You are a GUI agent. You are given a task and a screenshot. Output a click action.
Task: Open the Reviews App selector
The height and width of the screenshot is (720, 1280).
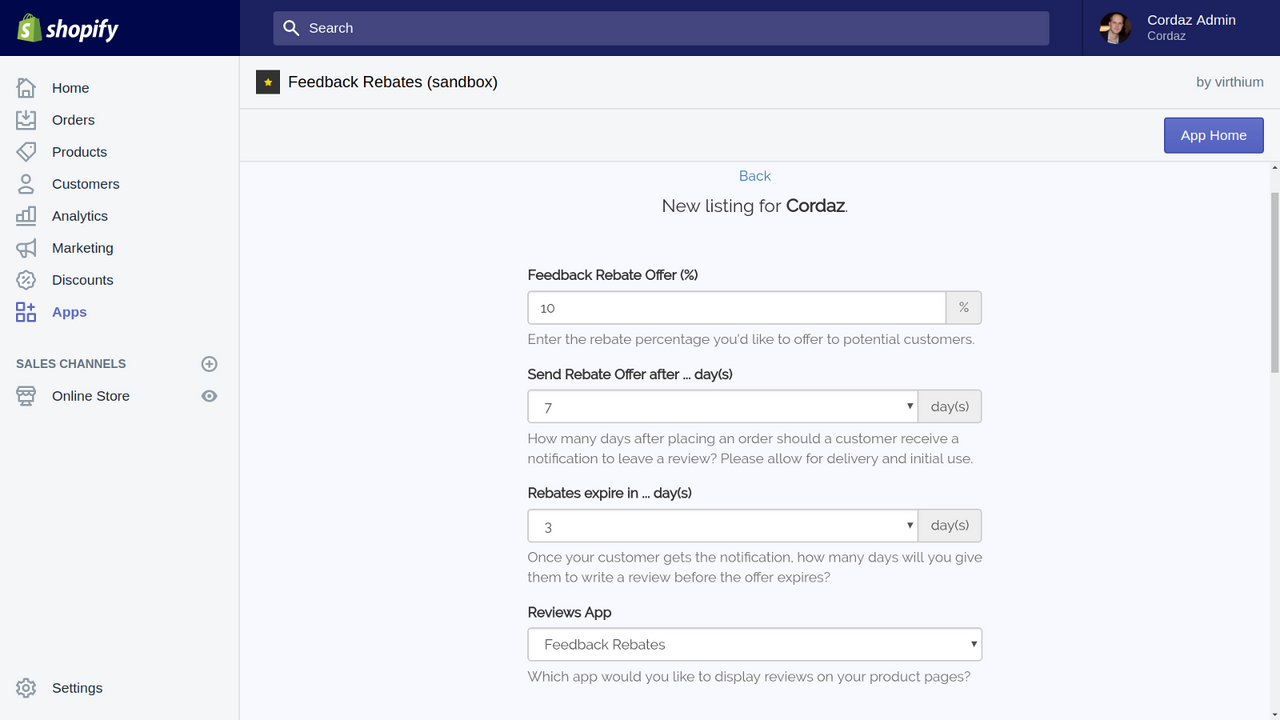point(754,644)
